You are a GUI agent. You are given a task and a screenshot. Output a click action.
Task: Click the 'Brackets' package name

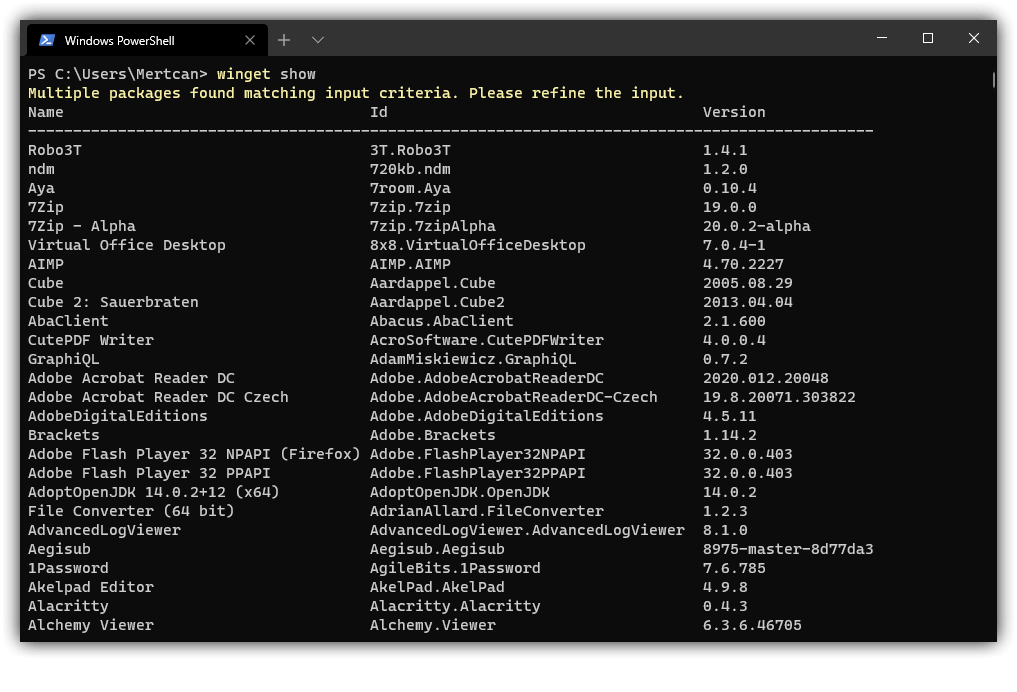[64, 435]
